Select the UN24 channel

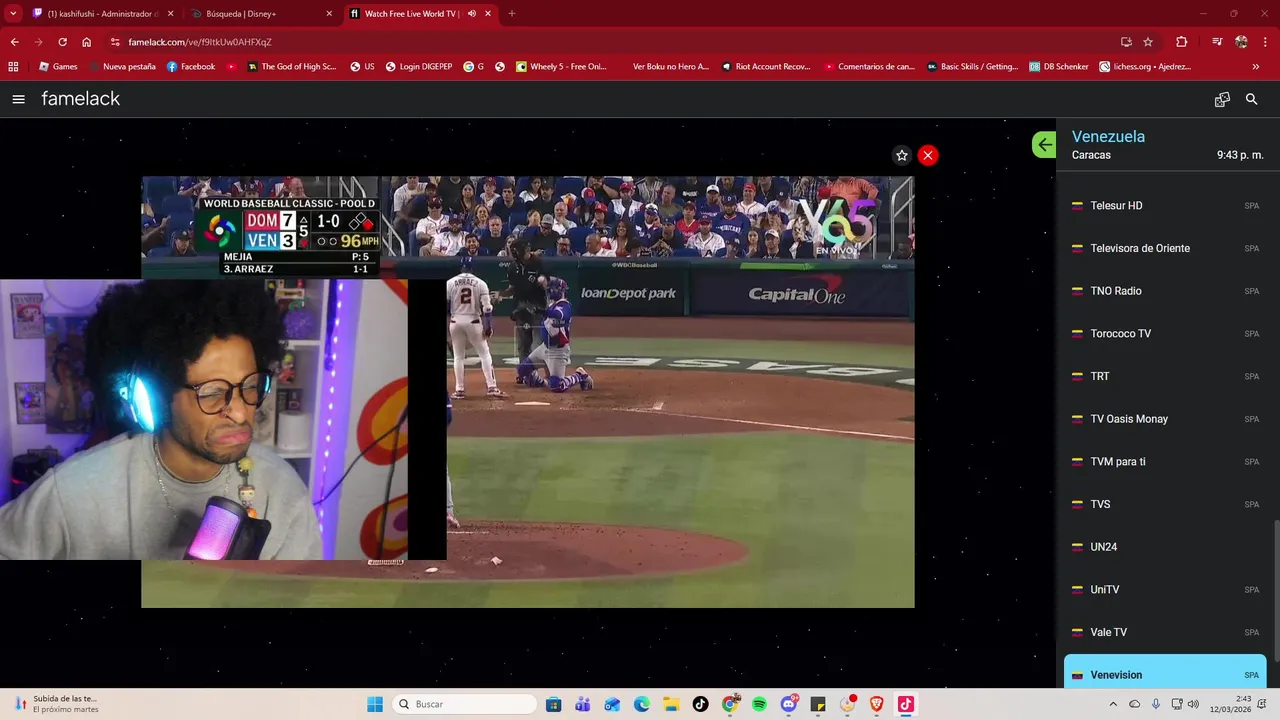[1165, 547]
